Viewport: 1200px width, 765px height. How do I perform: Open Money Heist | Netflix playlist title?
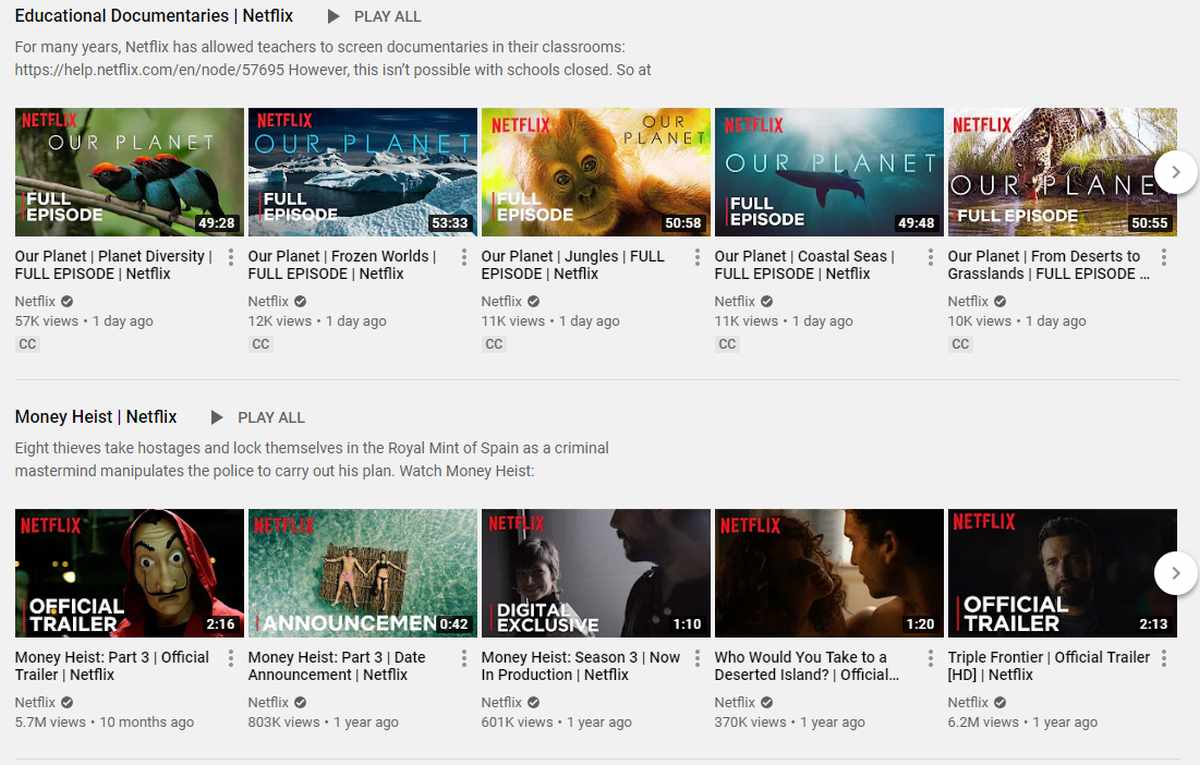click(96, 417)
